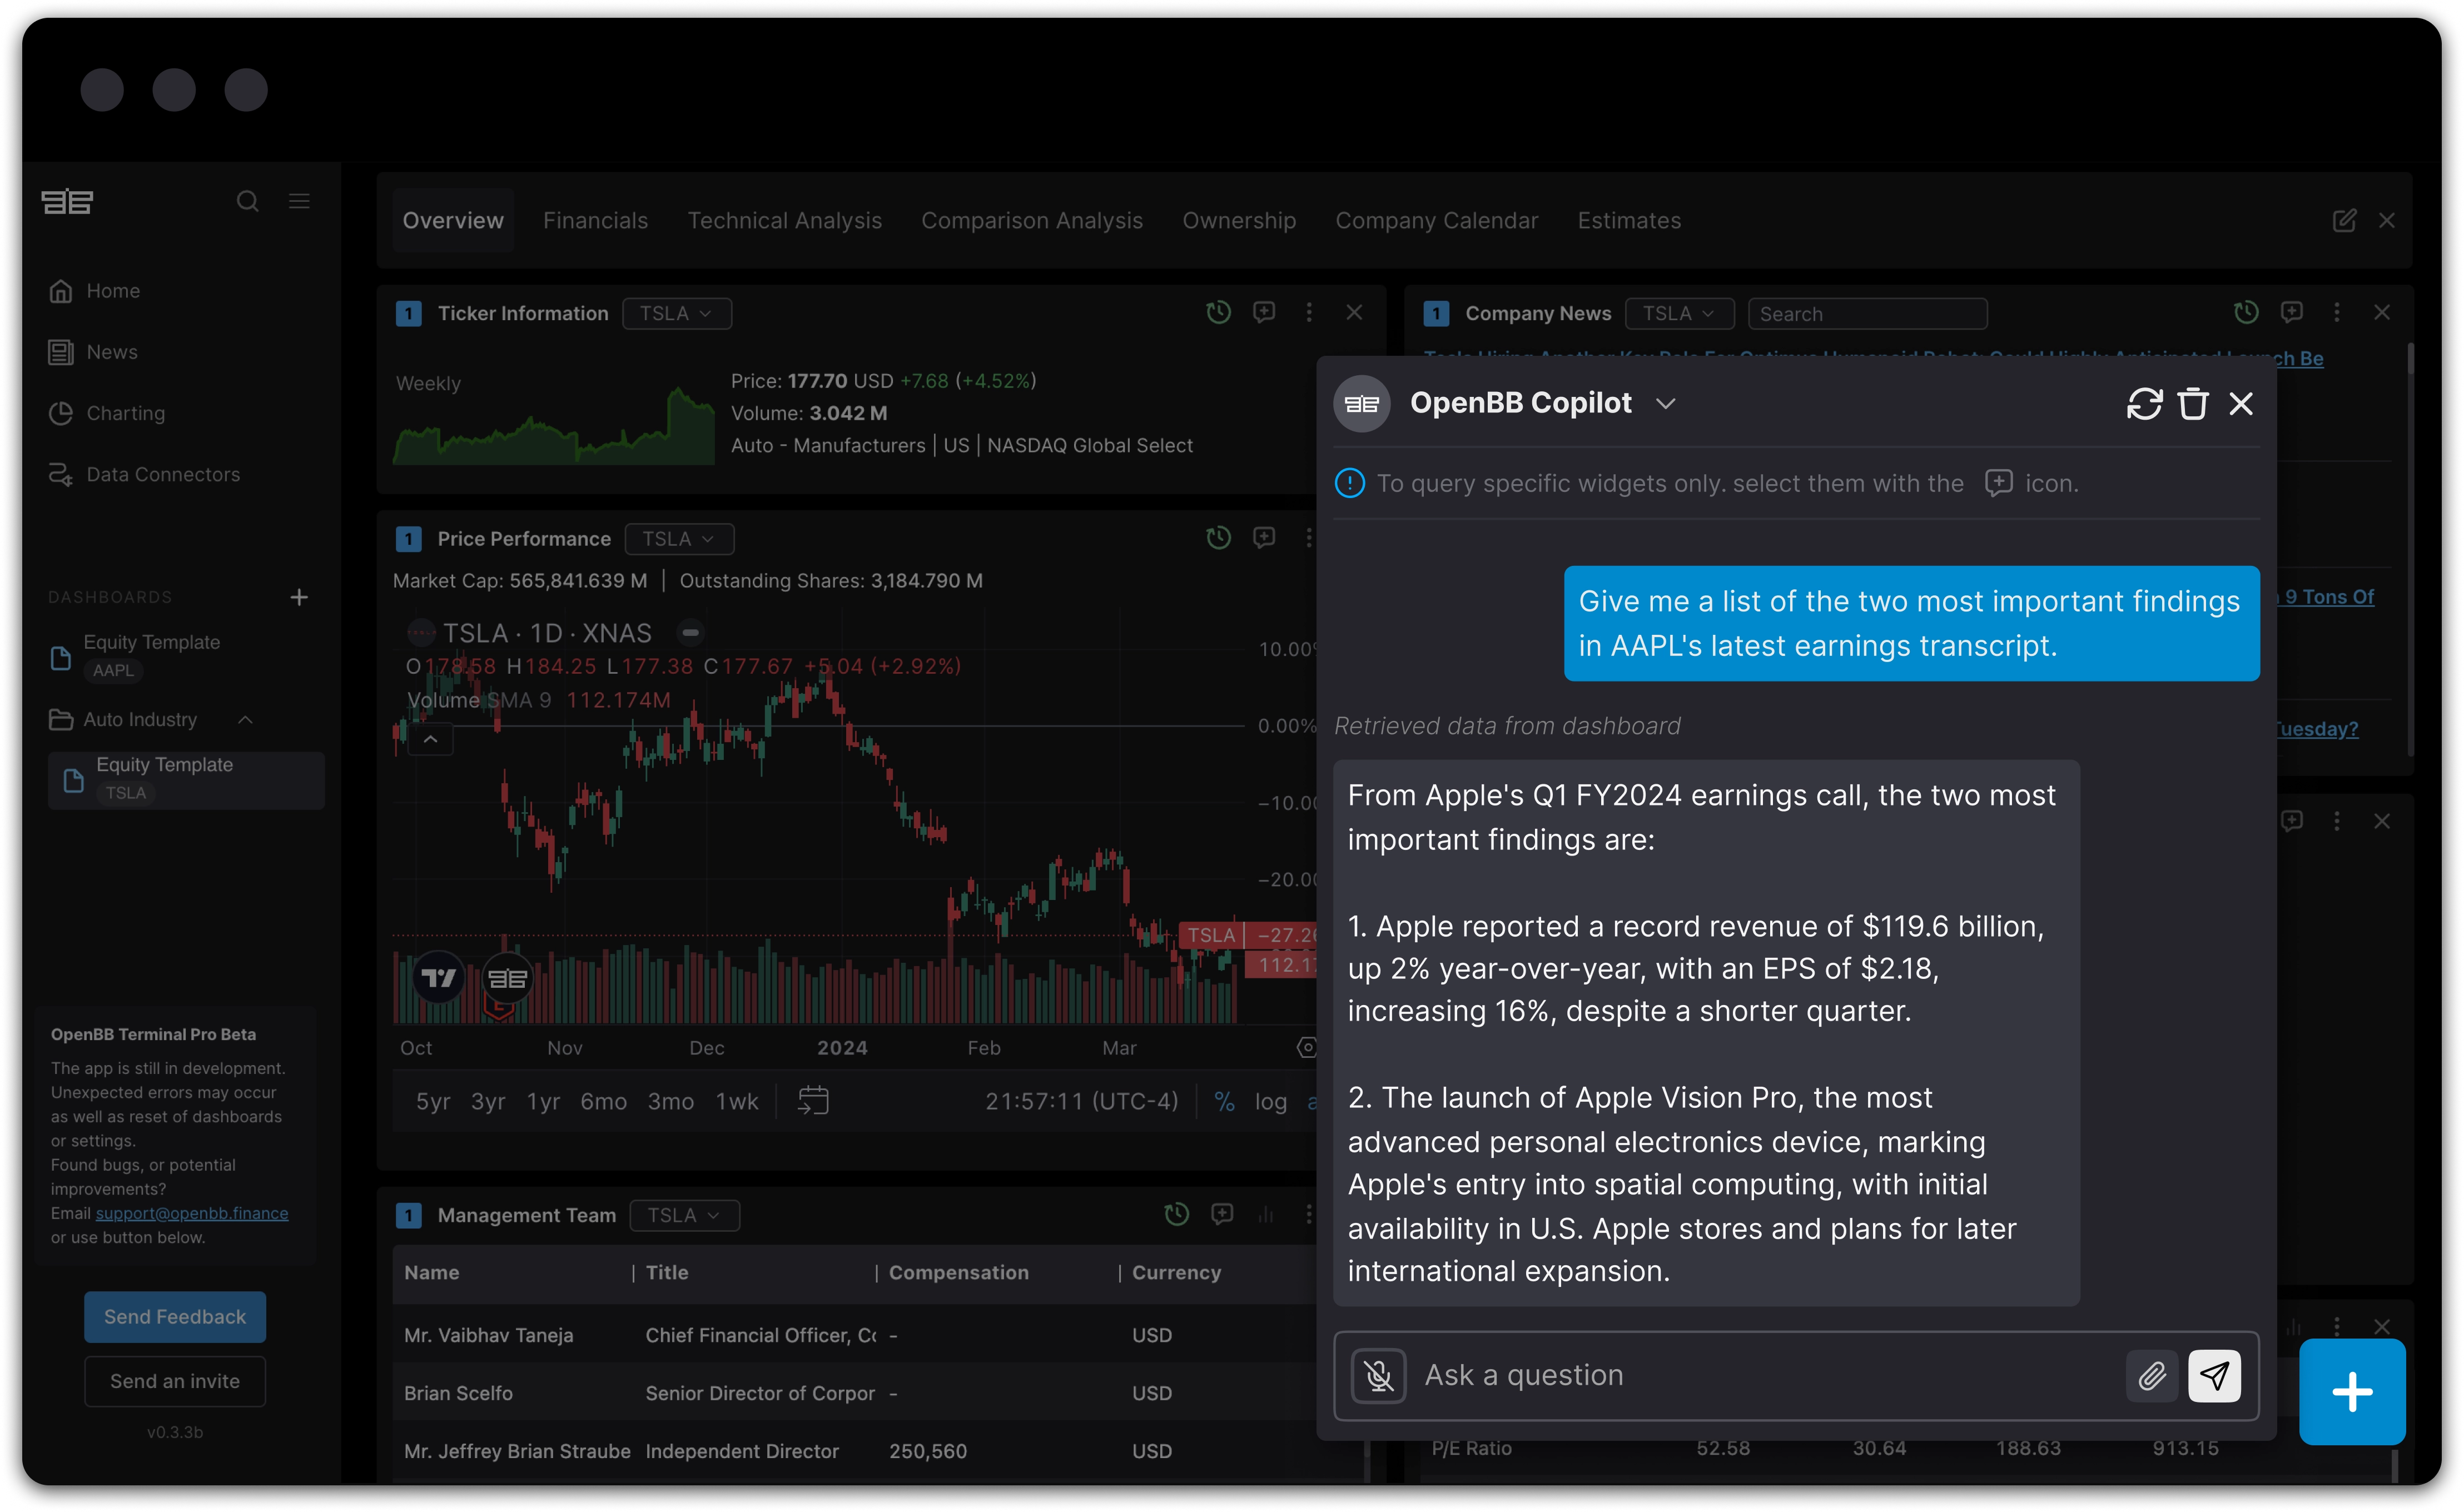This screenshot has width=2464, height=1512.
Task: Clear the Copilot chat with the trash icon
Action: click(x=2194, y=403)
